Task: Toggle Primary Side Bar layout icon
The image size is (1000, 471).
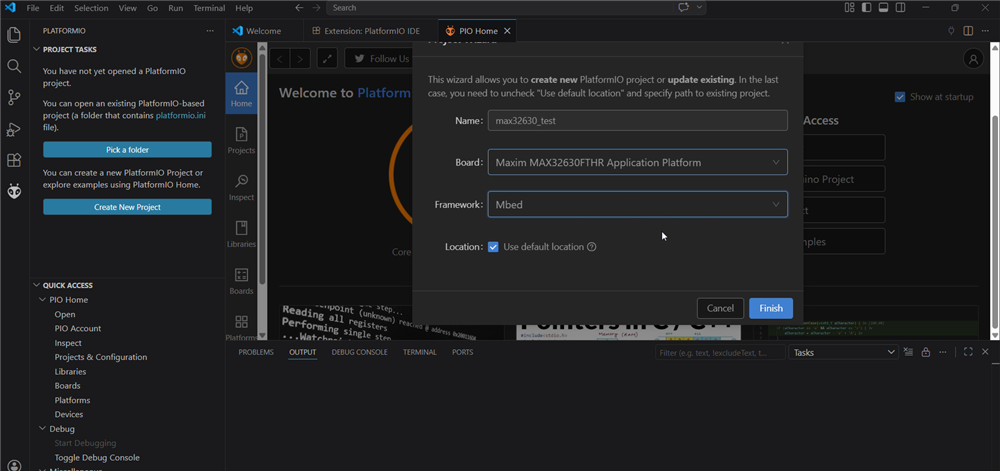Action: pyautogui.click(x=867, y=8)
